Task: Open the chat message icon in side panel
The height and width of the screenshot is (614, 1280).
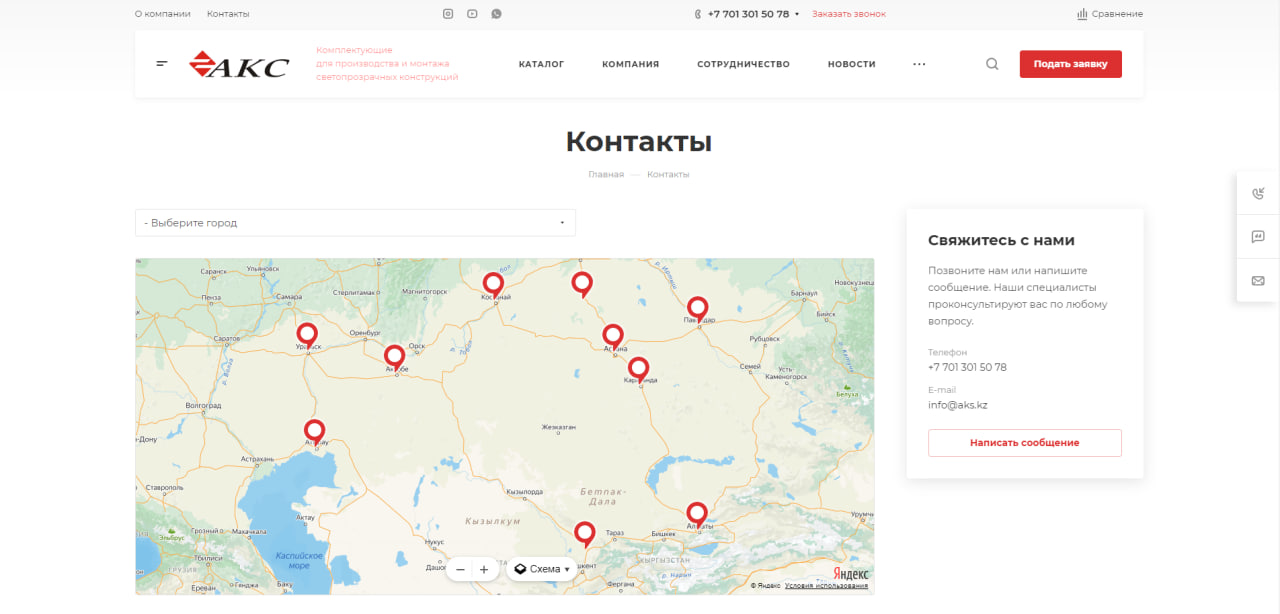Action: [x=1258, y=237]
